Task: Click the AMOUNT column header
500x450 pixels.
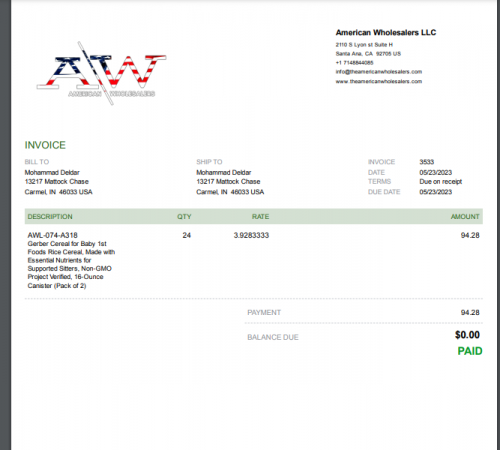Action: coord(465,217)
